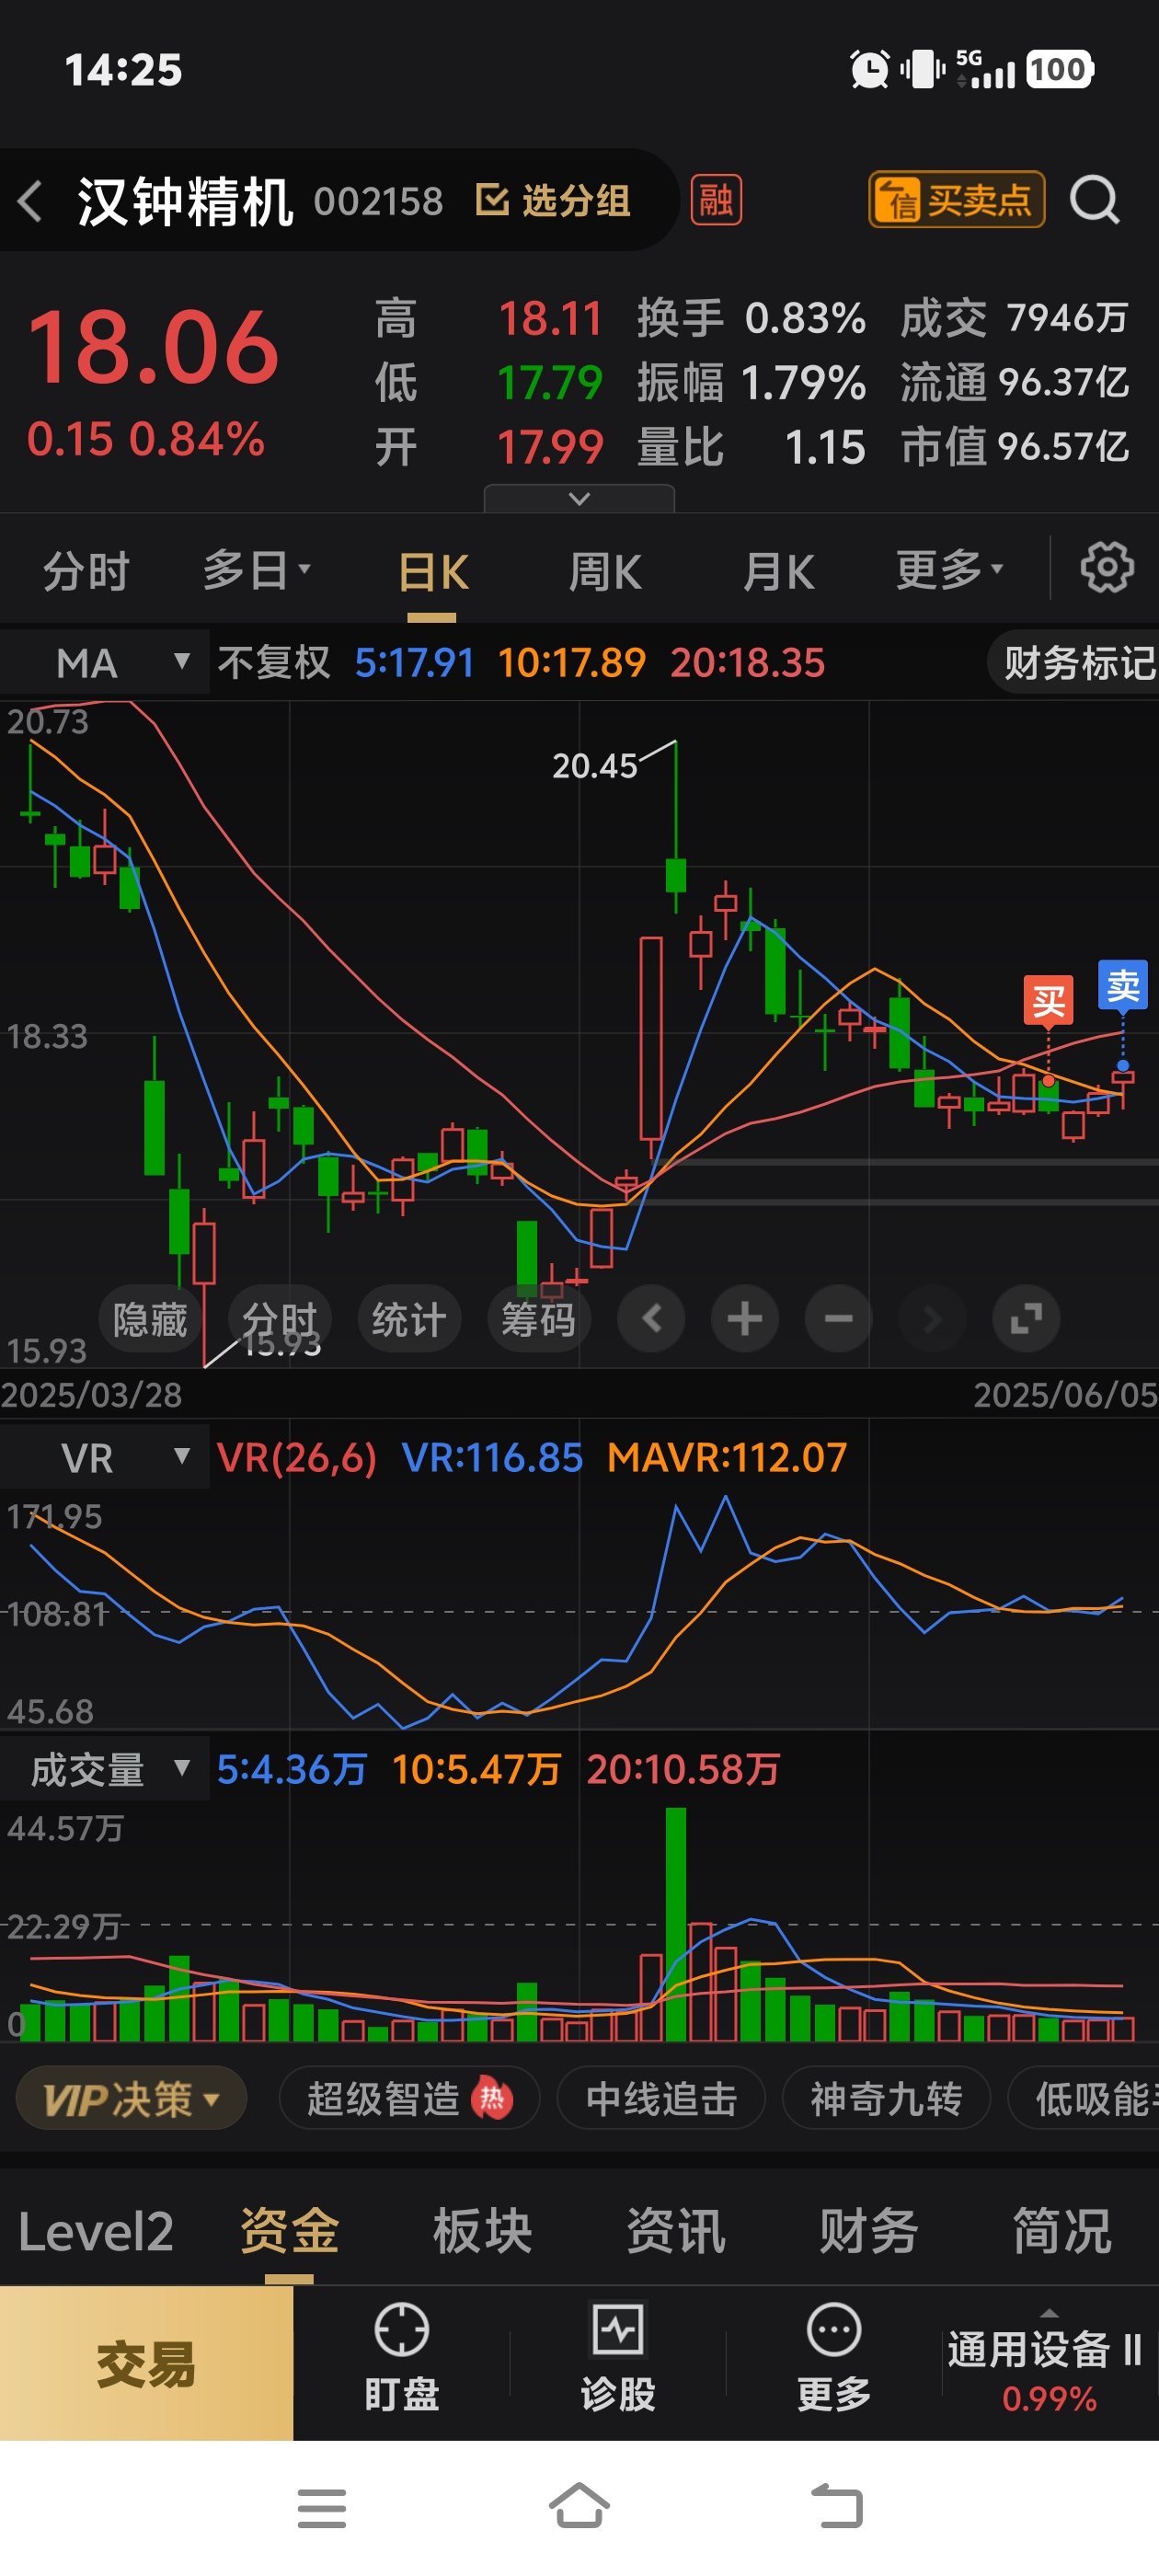The width and height of the screenshot is (1159, 2576).
Task: Open the 买卖点 signal button
Action: [x=956, y=200]
